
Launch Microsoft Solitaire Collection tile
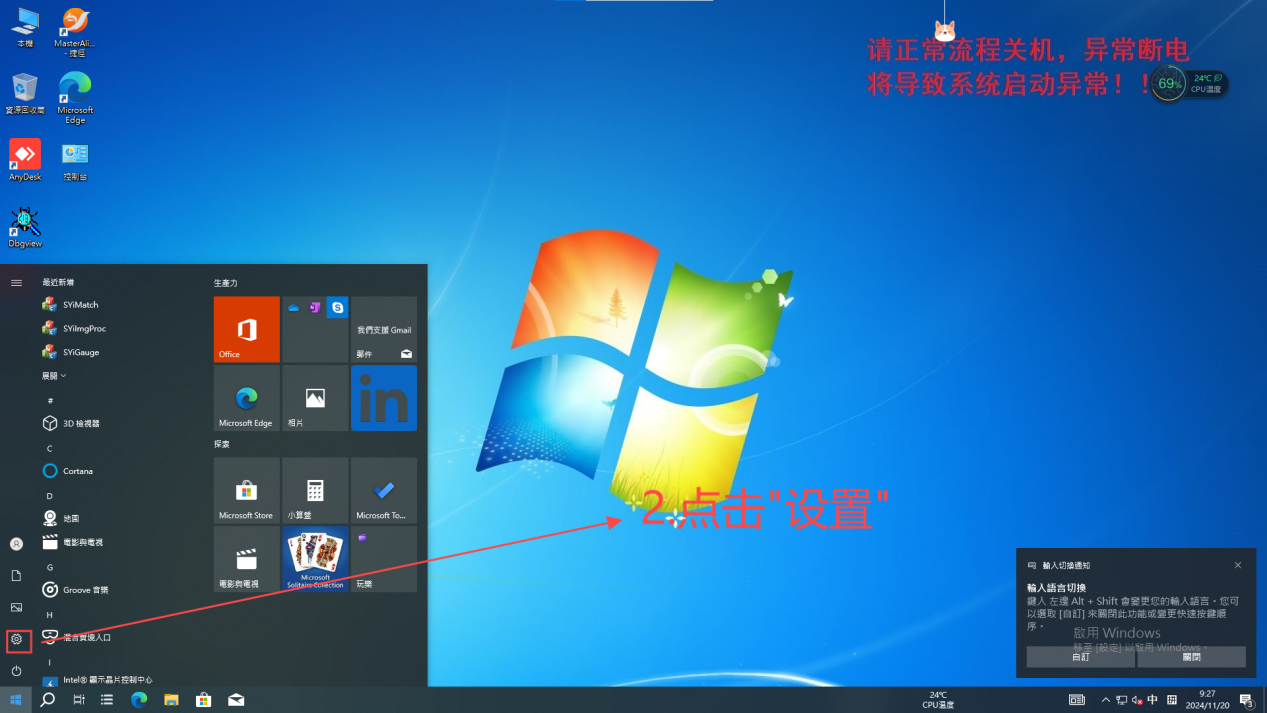[x=315, y=559]
